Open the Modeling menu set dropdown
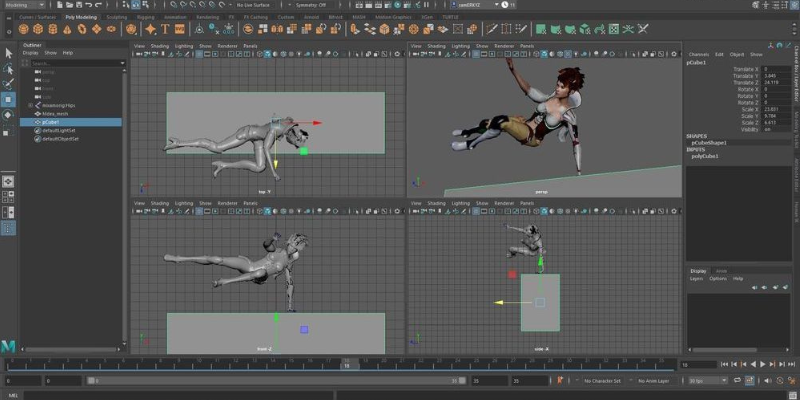Viewport: 800px width, 400px height. pyautogui.click(x=23, y=5)
